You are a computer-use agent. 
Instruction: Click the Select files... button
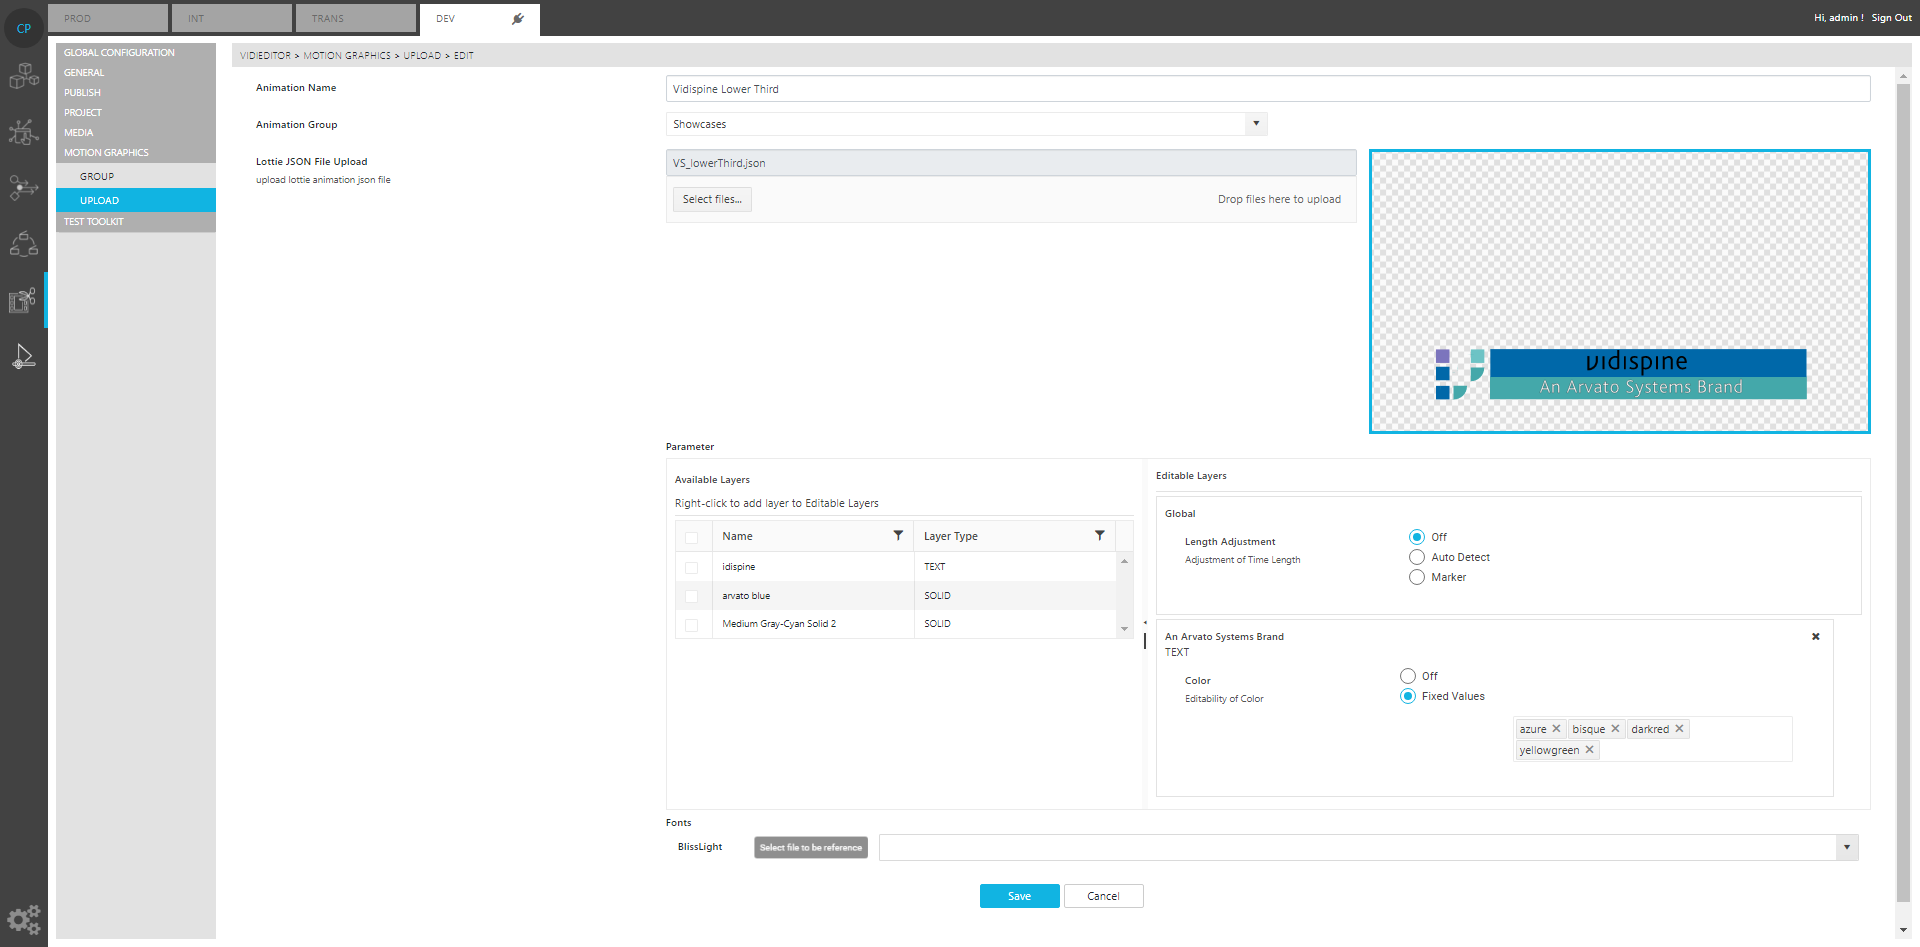point(712,199)
